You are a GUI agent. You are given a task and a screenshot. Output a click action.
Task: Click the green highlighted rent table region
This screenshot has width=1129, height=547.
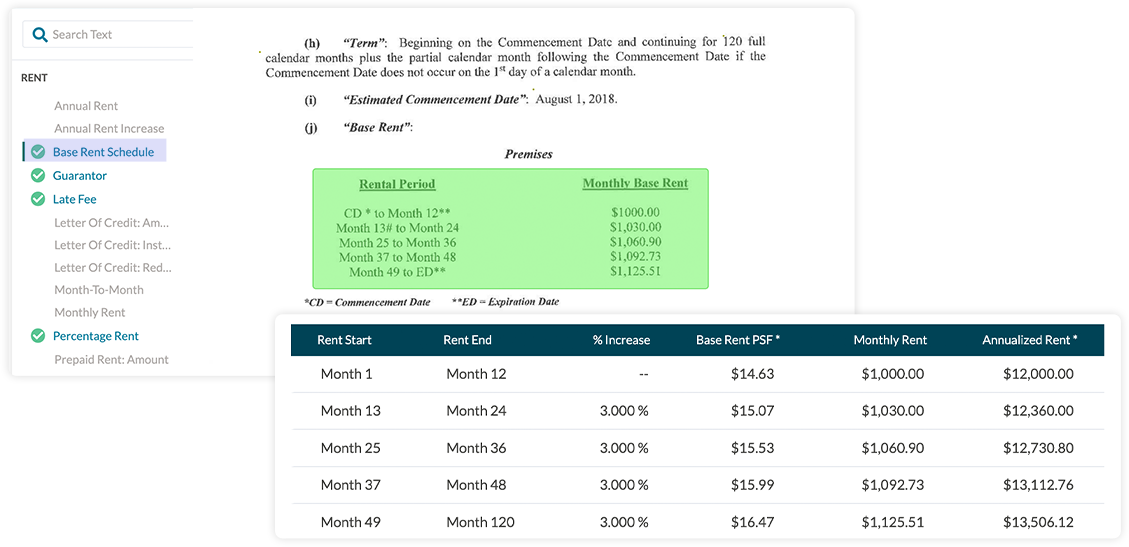[510, 229]
